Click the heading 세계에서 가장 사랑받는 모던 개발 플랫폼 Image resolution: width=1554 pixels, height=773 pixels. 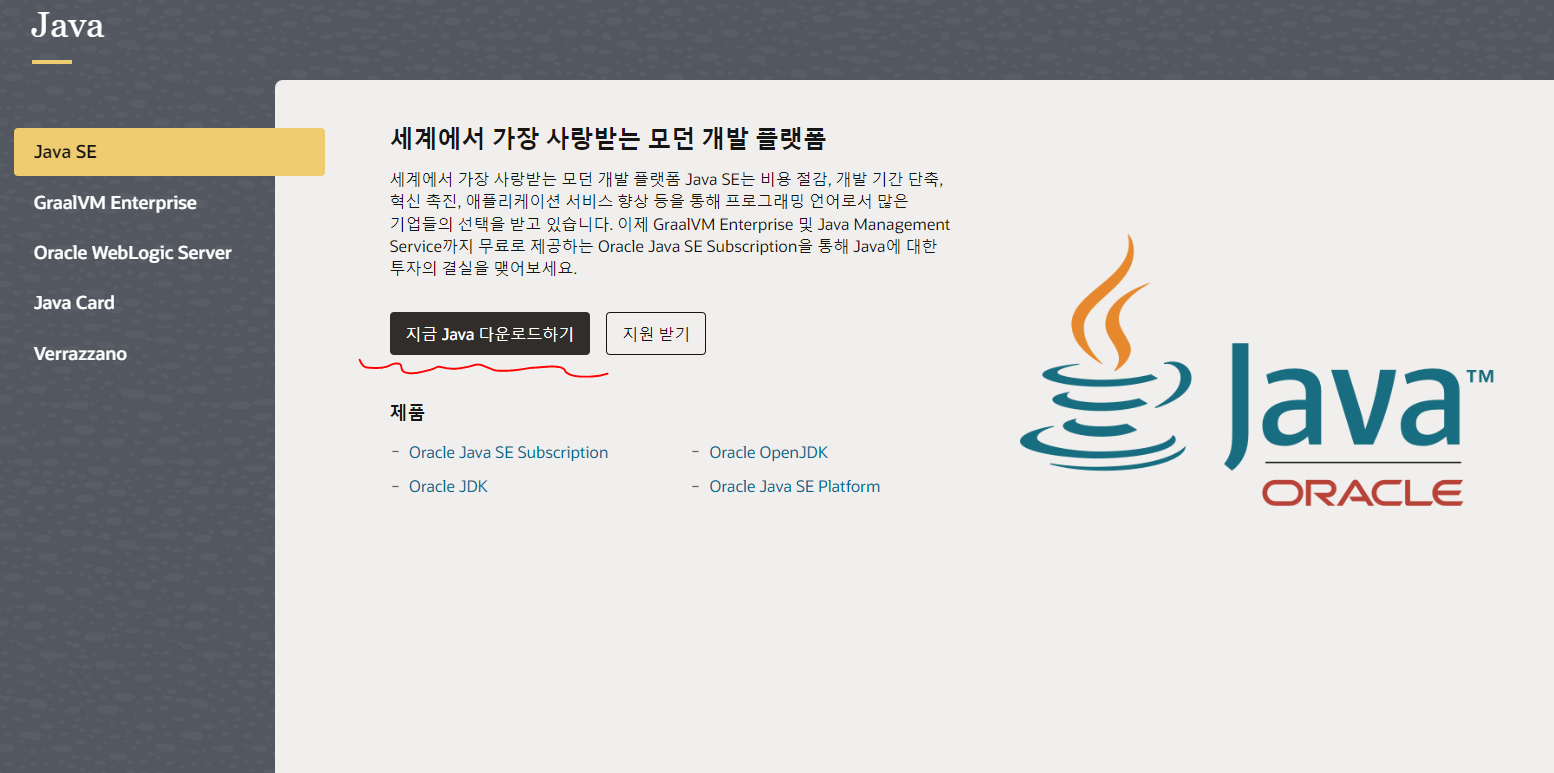point(607,138)
